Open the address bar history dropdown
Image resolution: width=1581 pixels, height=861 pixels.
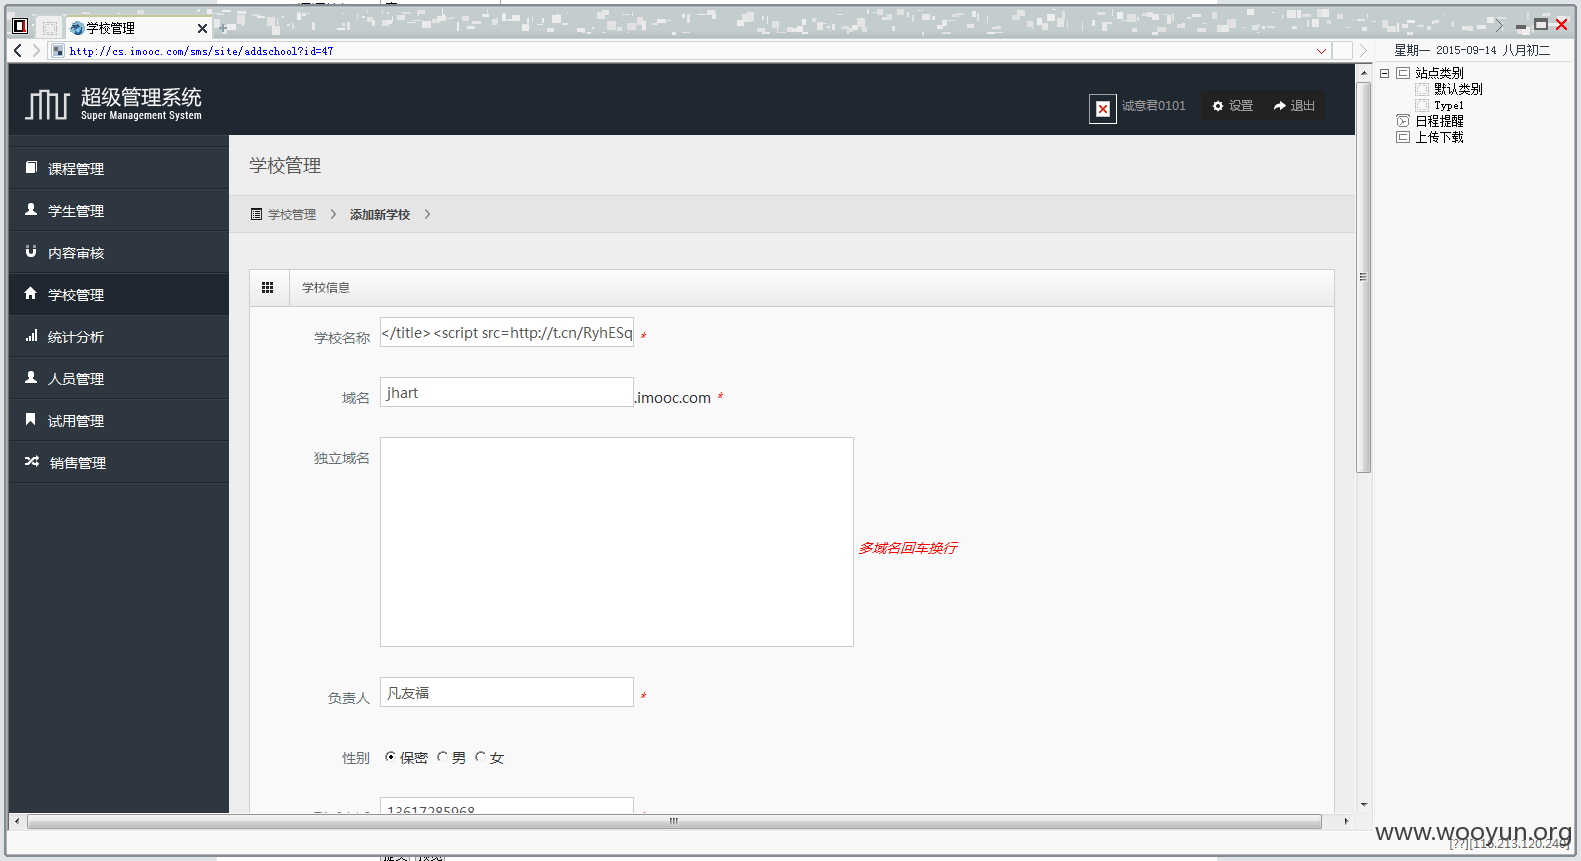coord(1321,51)
